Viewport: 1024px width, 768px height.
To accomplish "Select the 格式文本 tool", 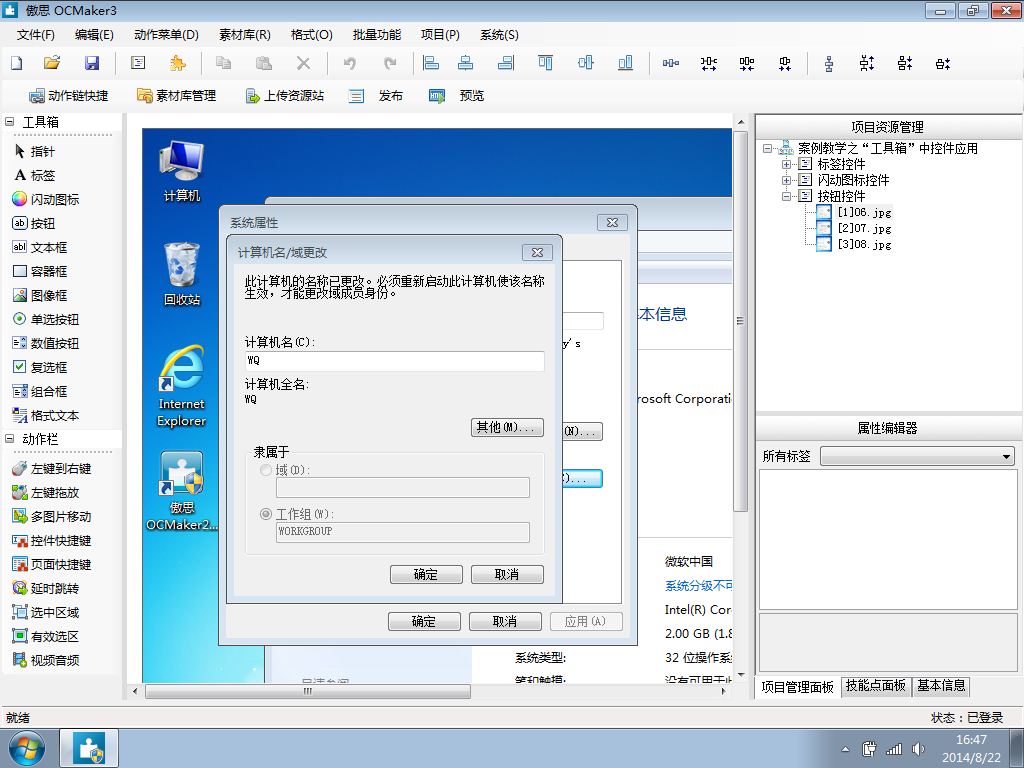I will 46,415.
